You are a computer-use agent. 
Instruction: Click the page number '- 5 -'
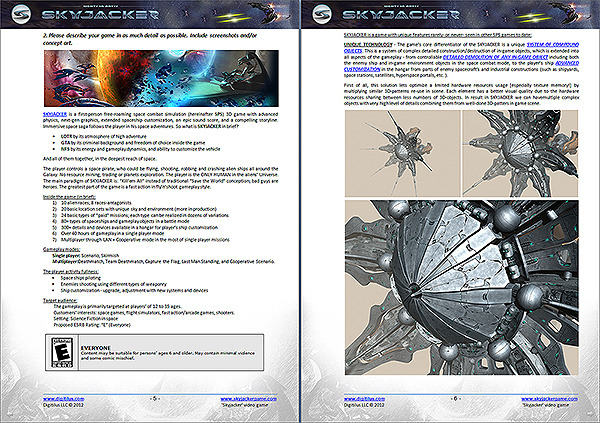pyautogui.click(x=155, y=399)
